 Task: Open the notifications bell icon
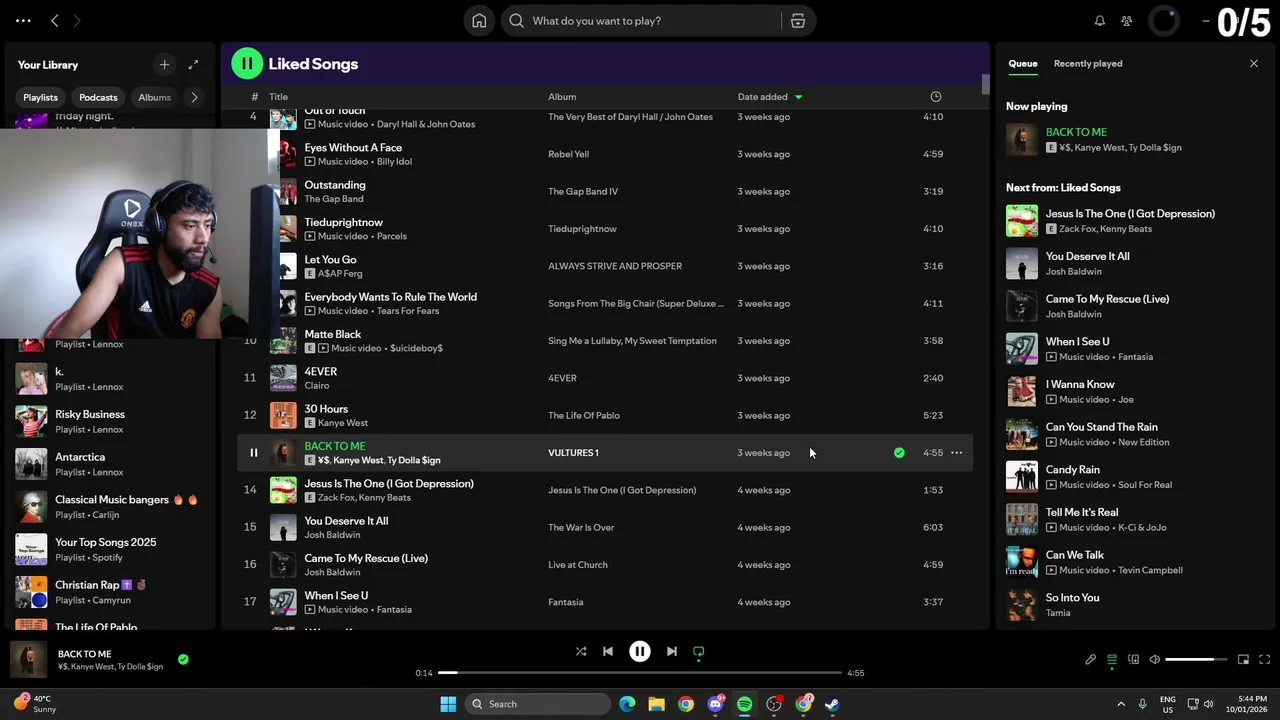coord(1100,21)
